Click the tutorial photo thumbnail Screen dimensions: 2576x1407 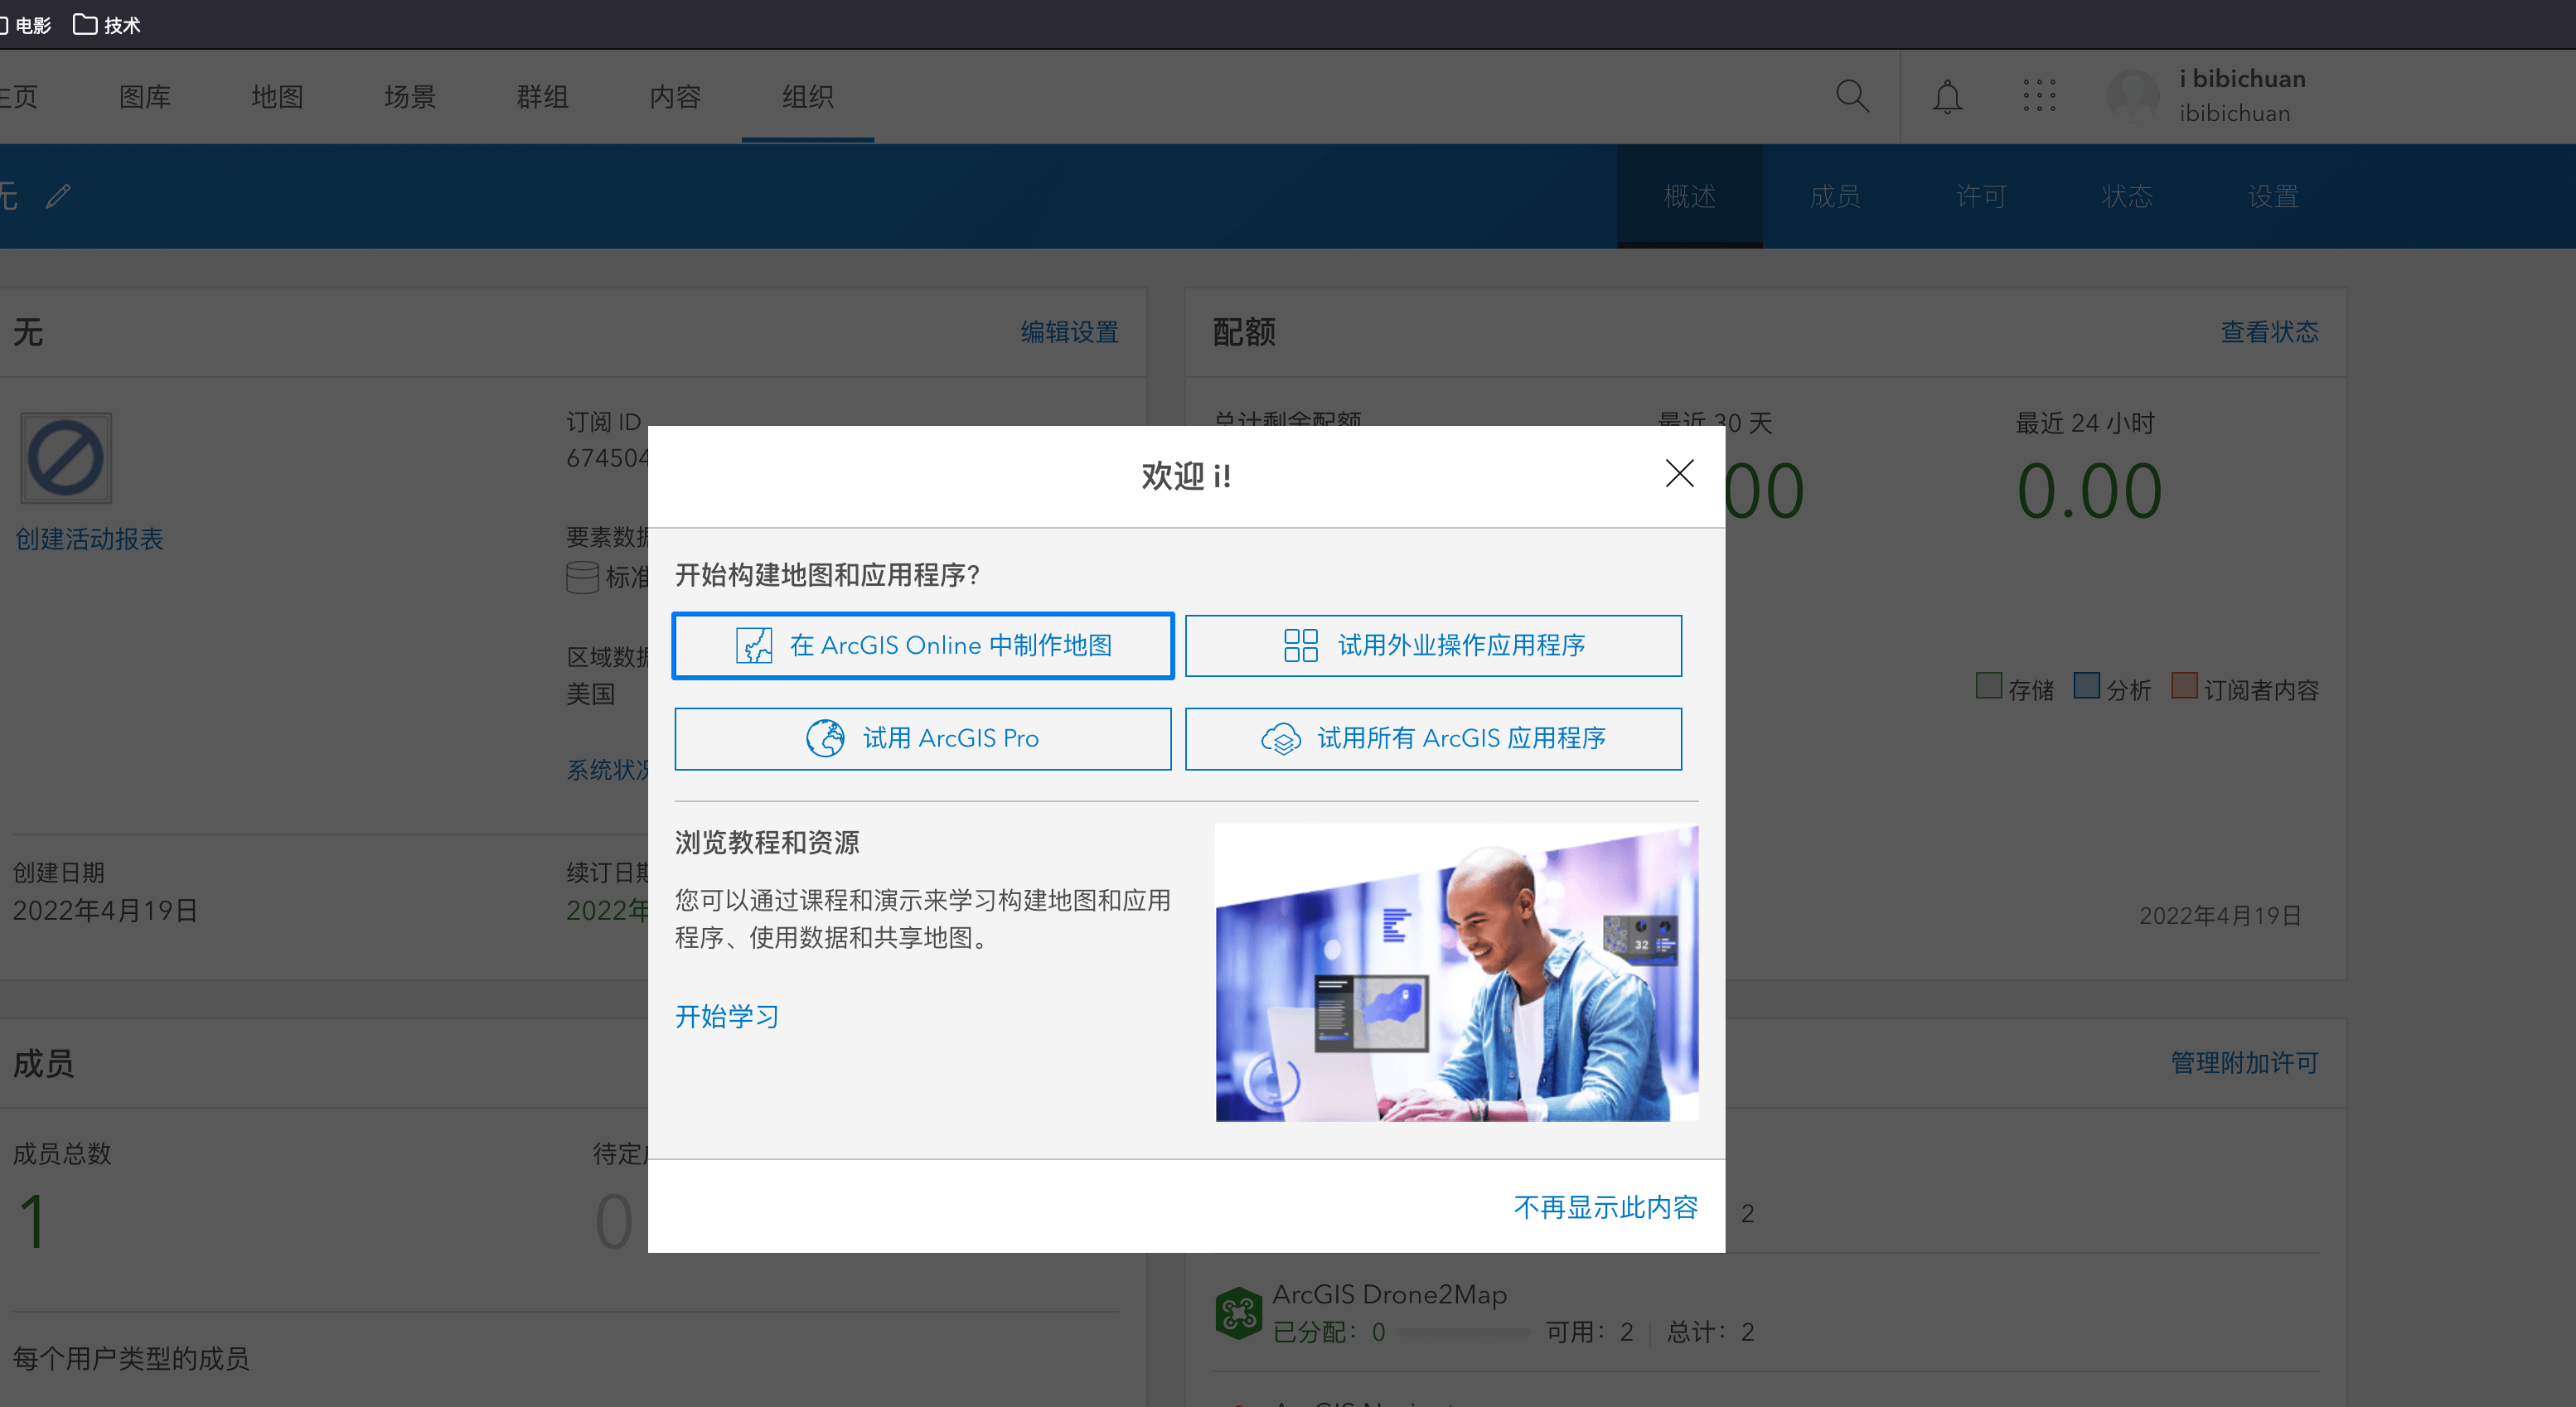pos(1456,972)
